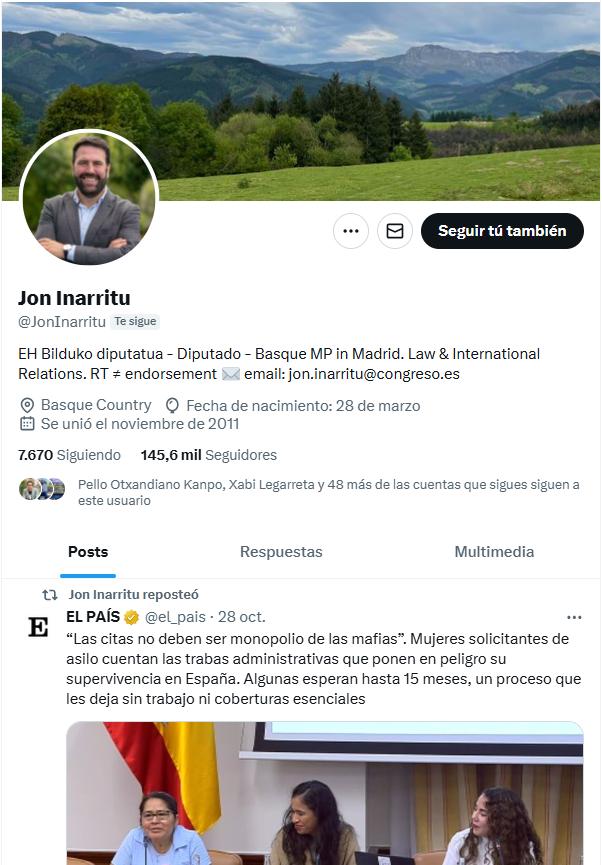Open the post's three-dot options menu

click(574, 617)
